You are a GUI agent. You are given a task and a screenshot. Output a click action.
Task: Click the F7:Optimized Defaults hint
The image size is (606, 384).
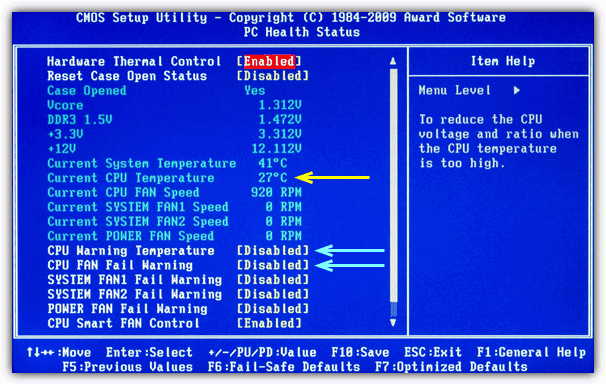(451, 366)
